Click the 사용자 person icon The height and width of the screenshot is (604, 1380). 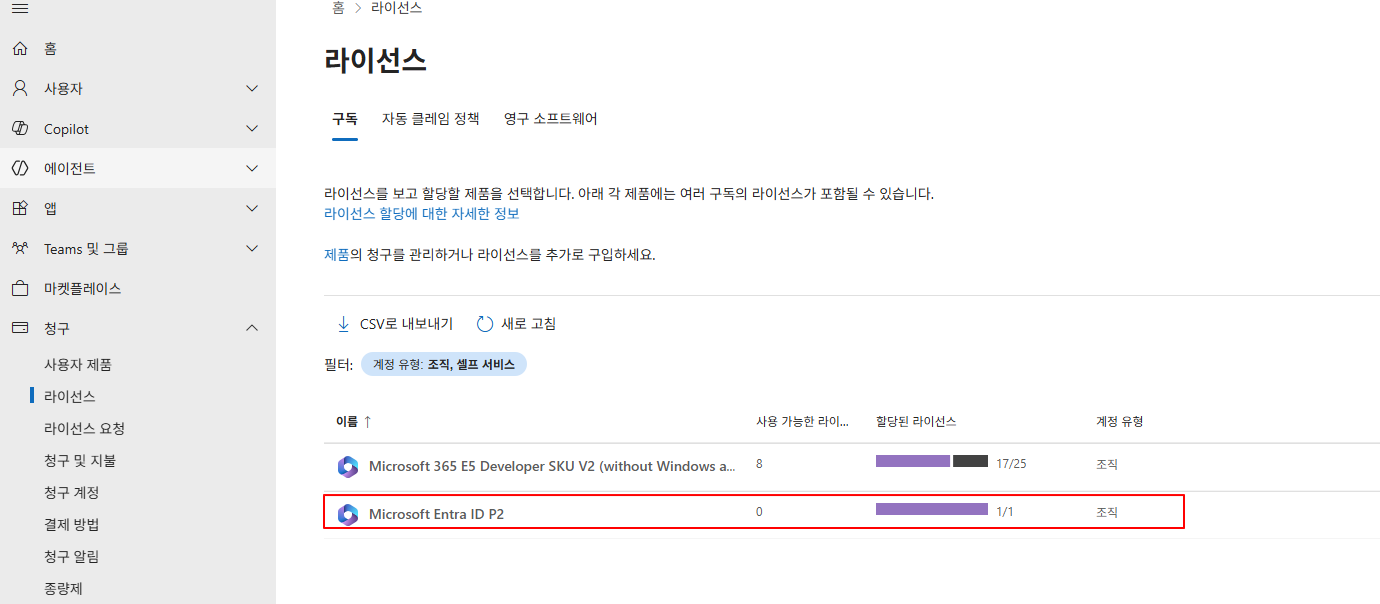[x=20, y=89]
